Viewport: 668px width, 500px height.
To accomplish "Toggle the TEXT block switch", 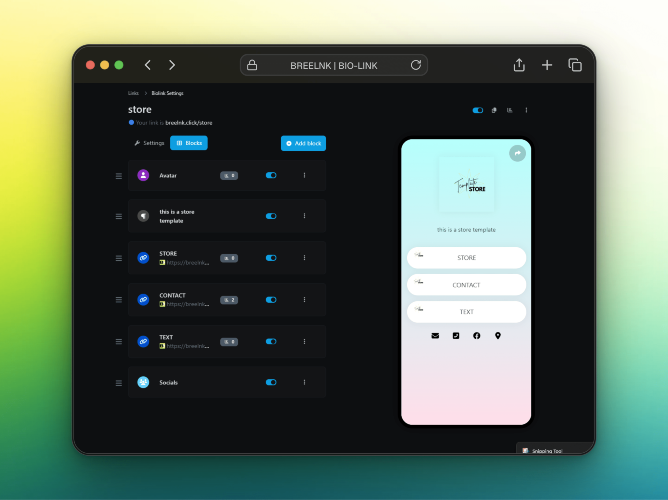I will (x=271, y=341).
